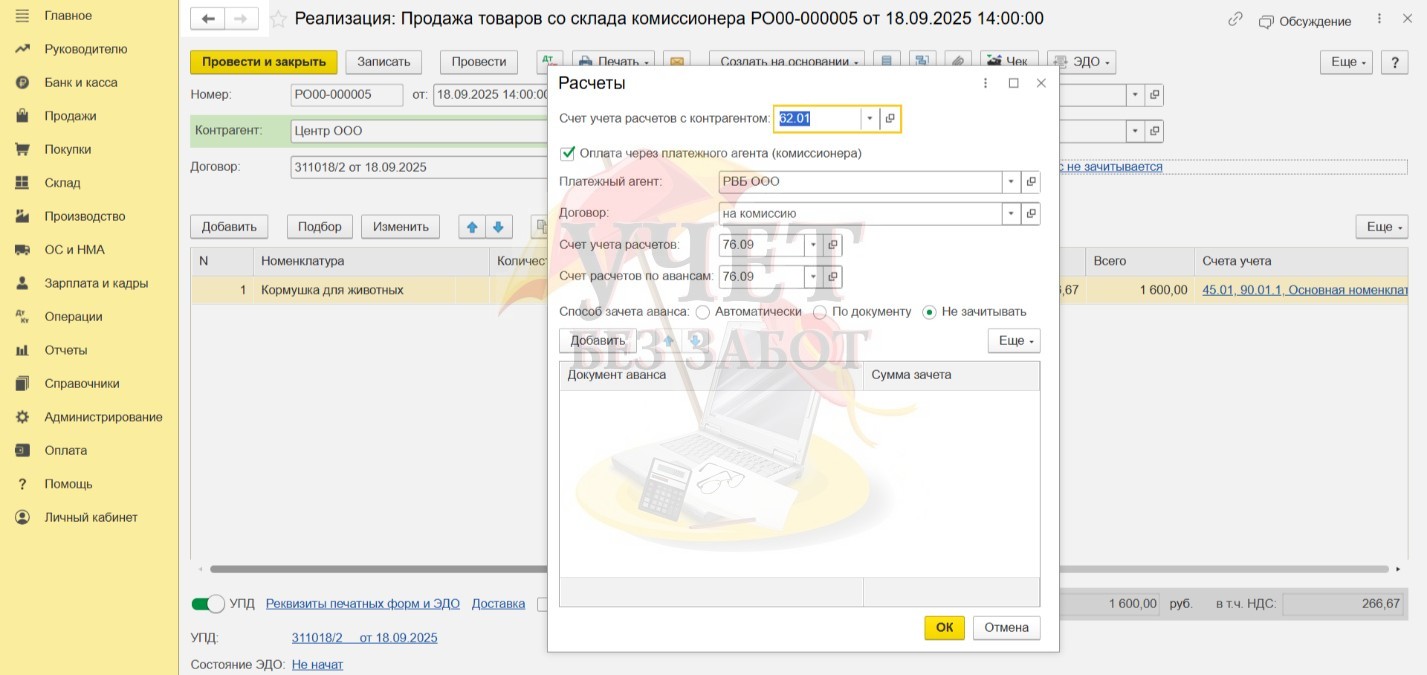Image resolution: width=1427 pixels, height=675 pixels.
Task: Open the three-dot menu in Расчеты dialog
Action: click(x=986, y=83)
